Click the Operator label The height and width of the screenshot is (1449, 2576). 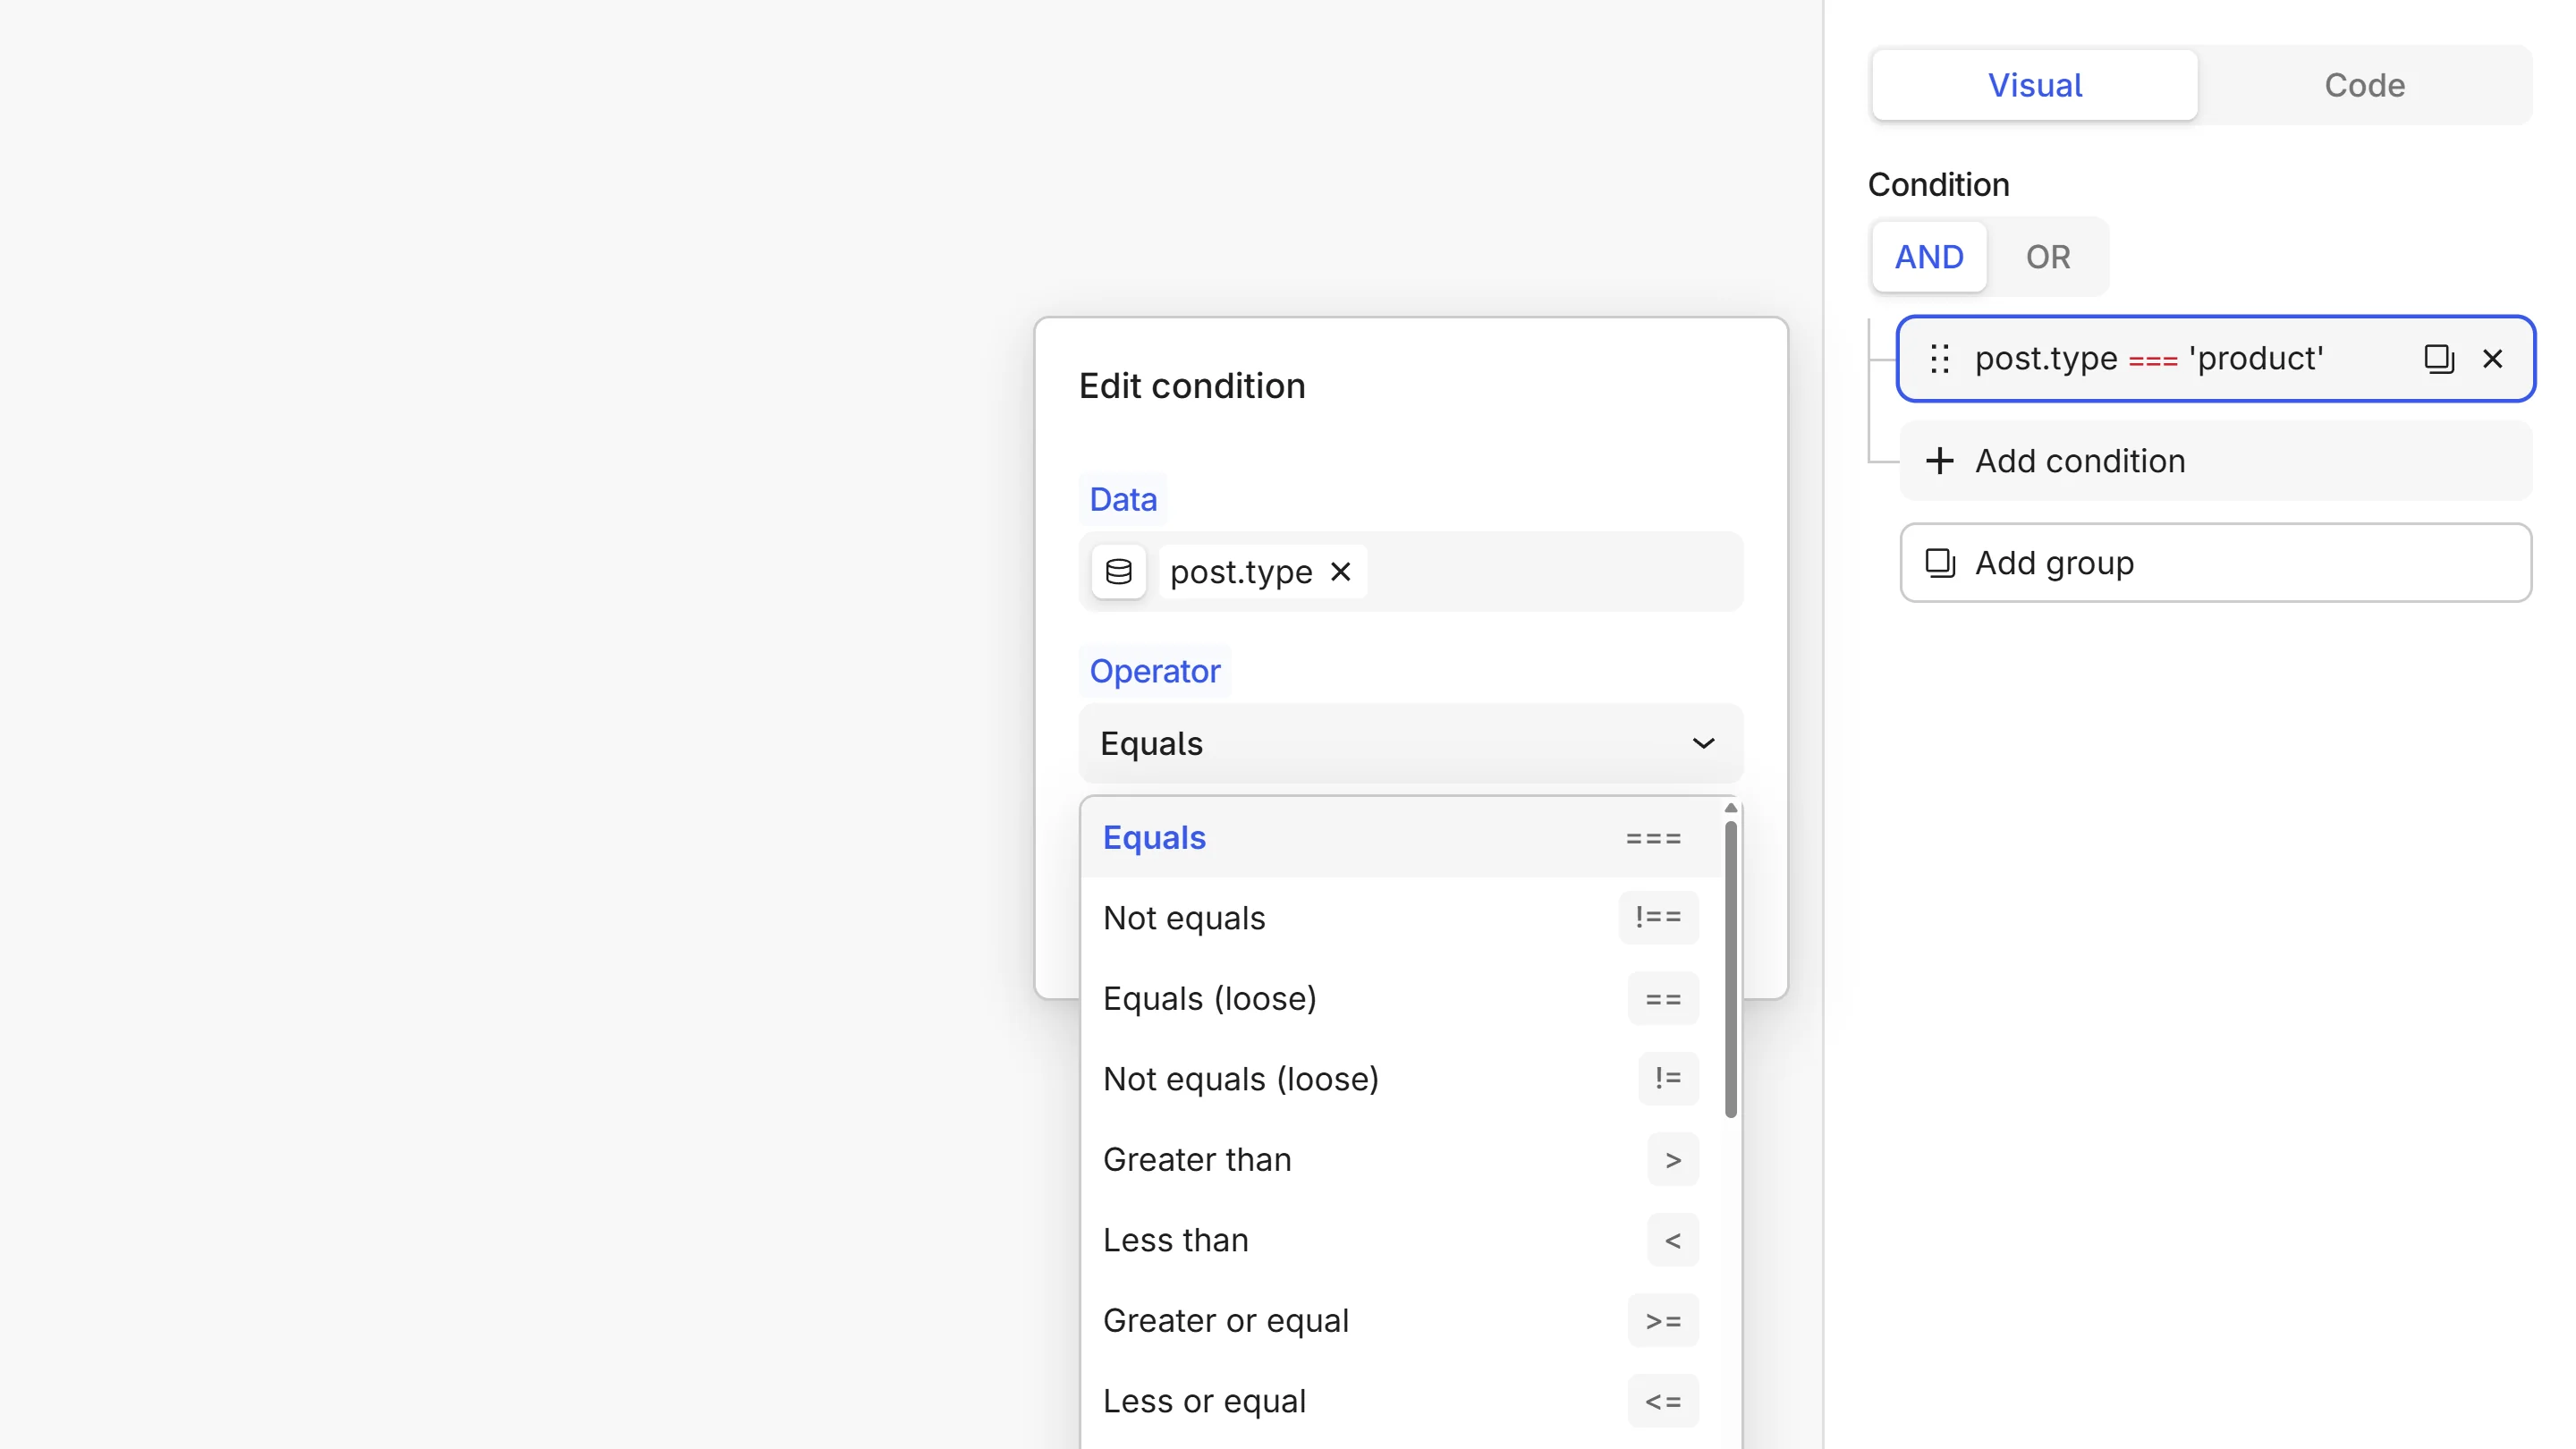(x=1155, y=671)
